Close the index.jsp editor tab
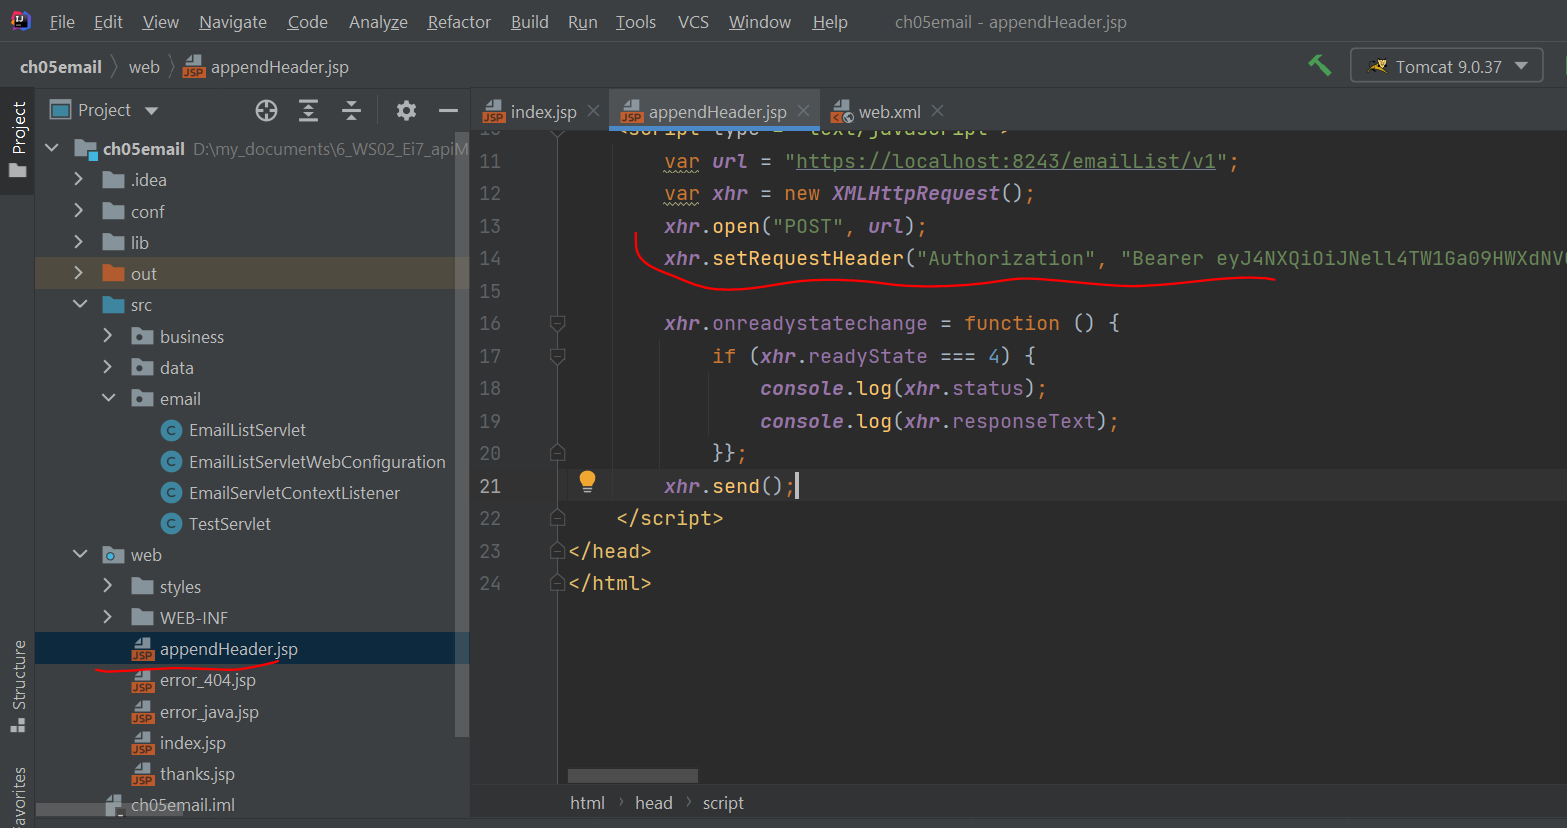The height and width of the screenshot is (828, 1567). coord(593,111)
